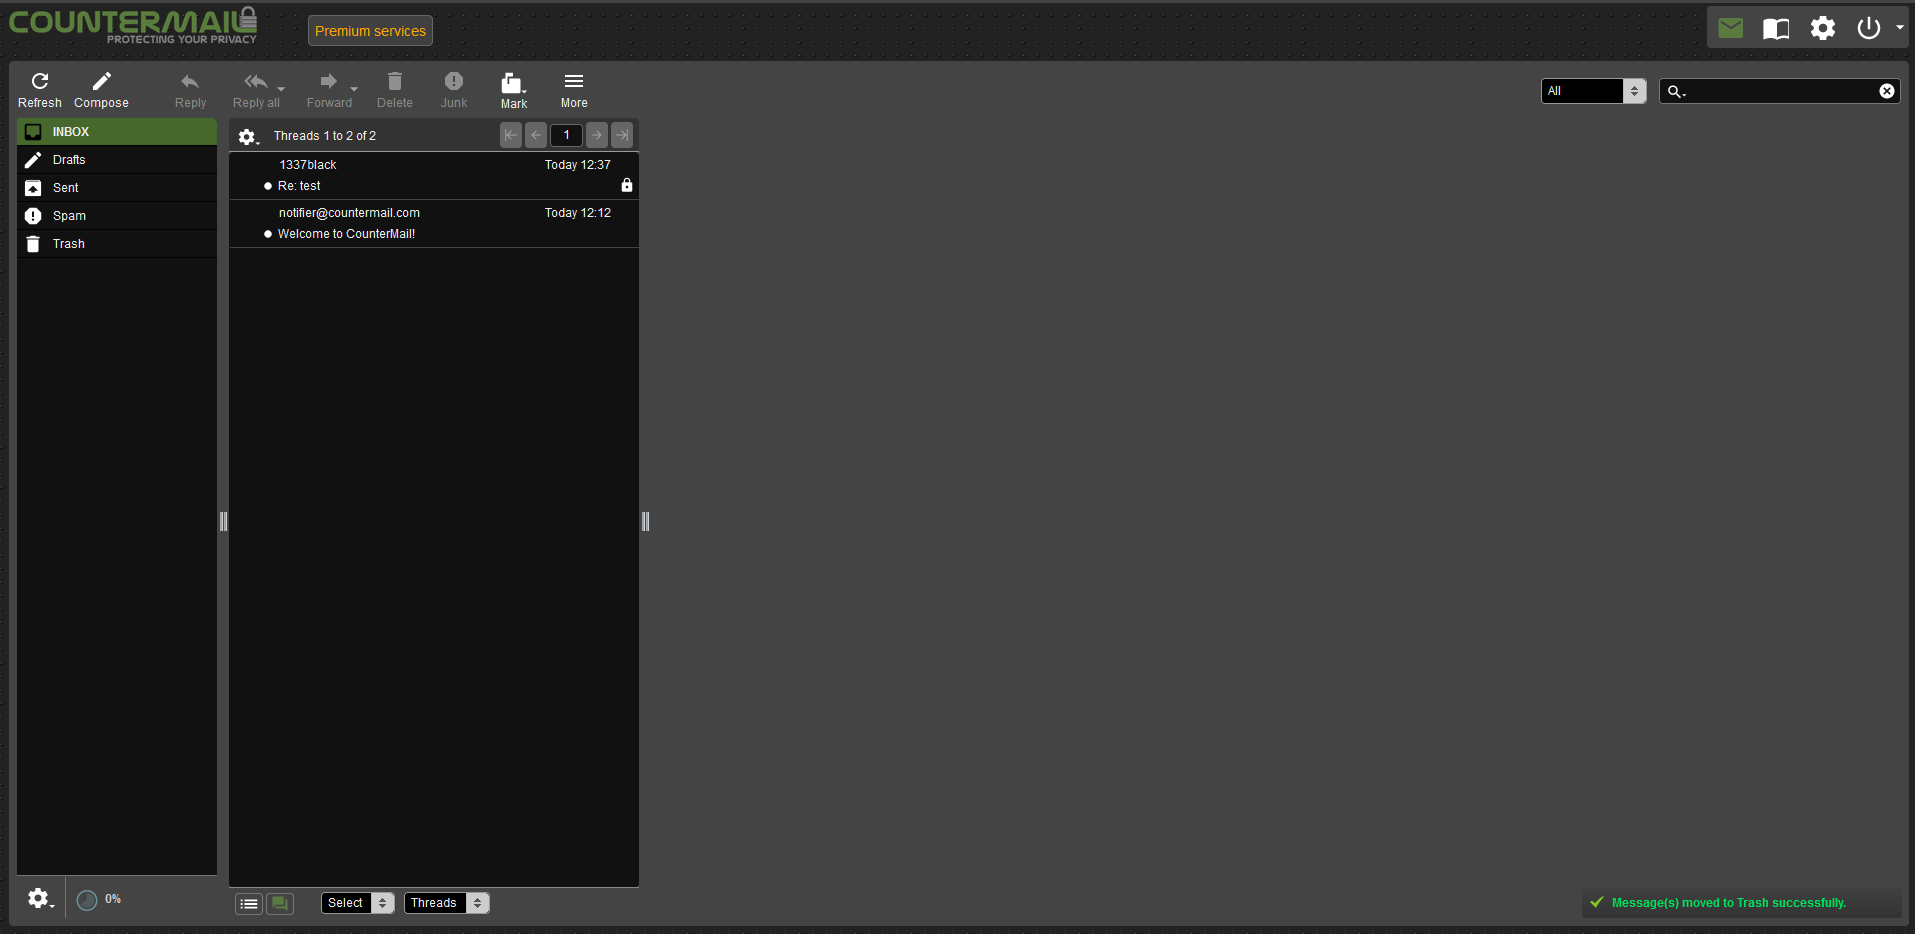1915x934 pixels.
Task: Open the Address book icon
Action: [x=1777, y=28]
